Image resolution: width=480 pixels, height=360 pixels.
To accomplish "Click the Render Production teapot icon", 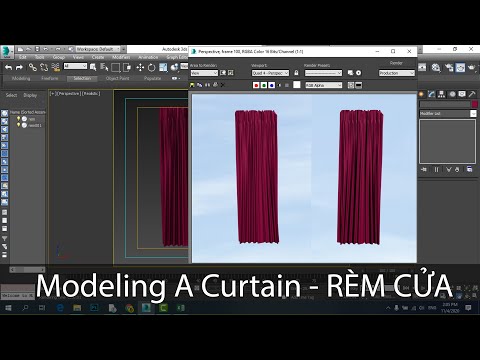I will coord(472,68).
